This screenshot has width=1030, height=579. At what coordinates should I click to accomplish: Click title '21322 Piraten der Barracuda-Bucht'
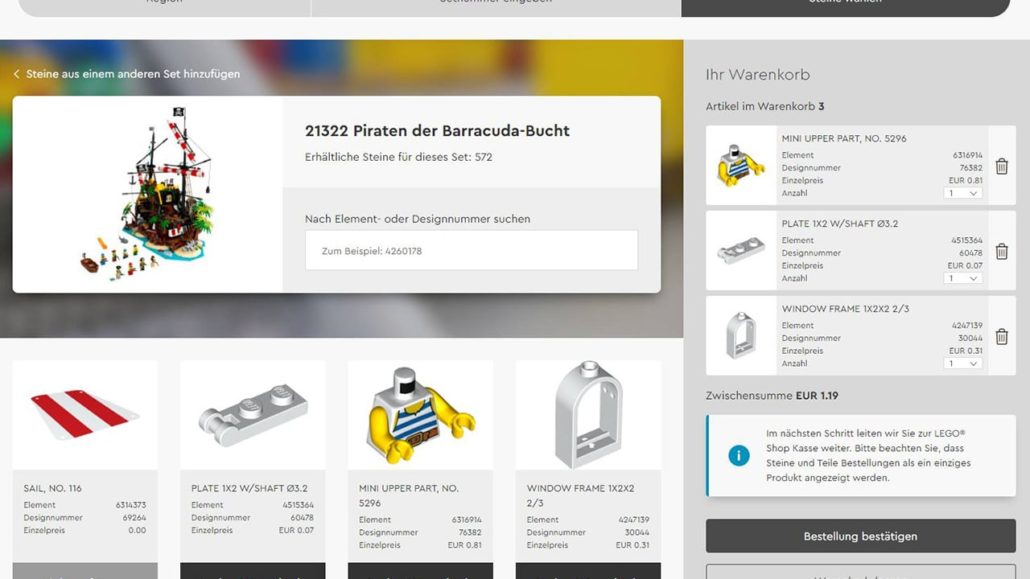click(437, 131)
